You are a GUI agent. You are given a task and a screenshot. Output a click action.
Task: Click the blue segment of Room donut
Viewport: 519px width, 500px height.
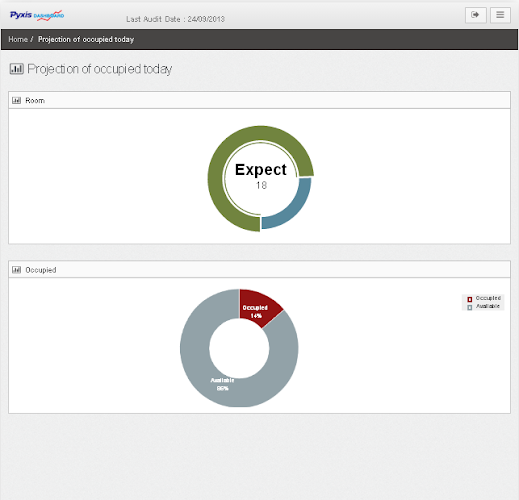click(293, 208)
